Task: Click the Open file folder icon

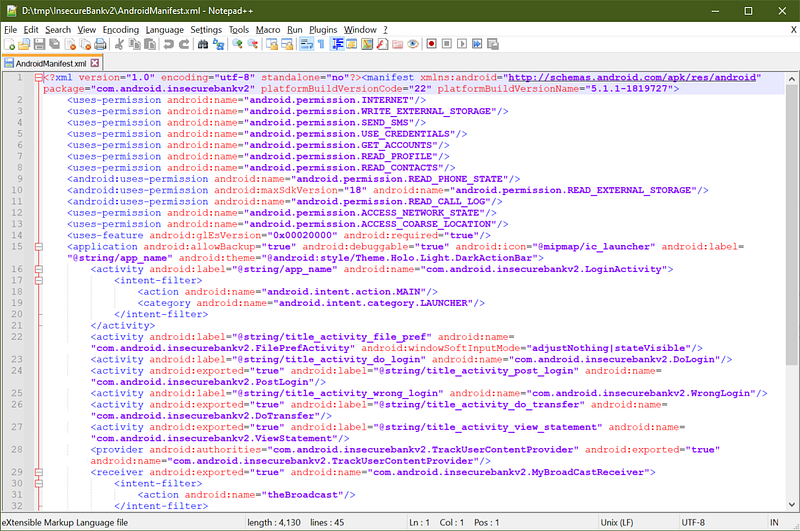Action: pos(24,44)
